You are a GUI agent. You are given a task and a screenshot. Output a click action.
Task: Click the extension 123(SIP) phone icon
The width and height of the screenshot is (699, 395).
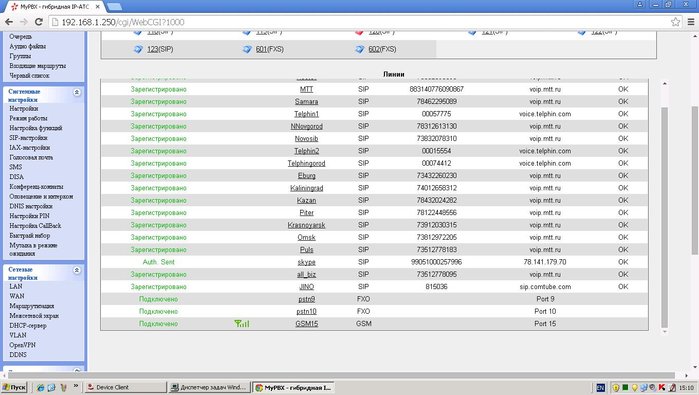pos(138,49)
